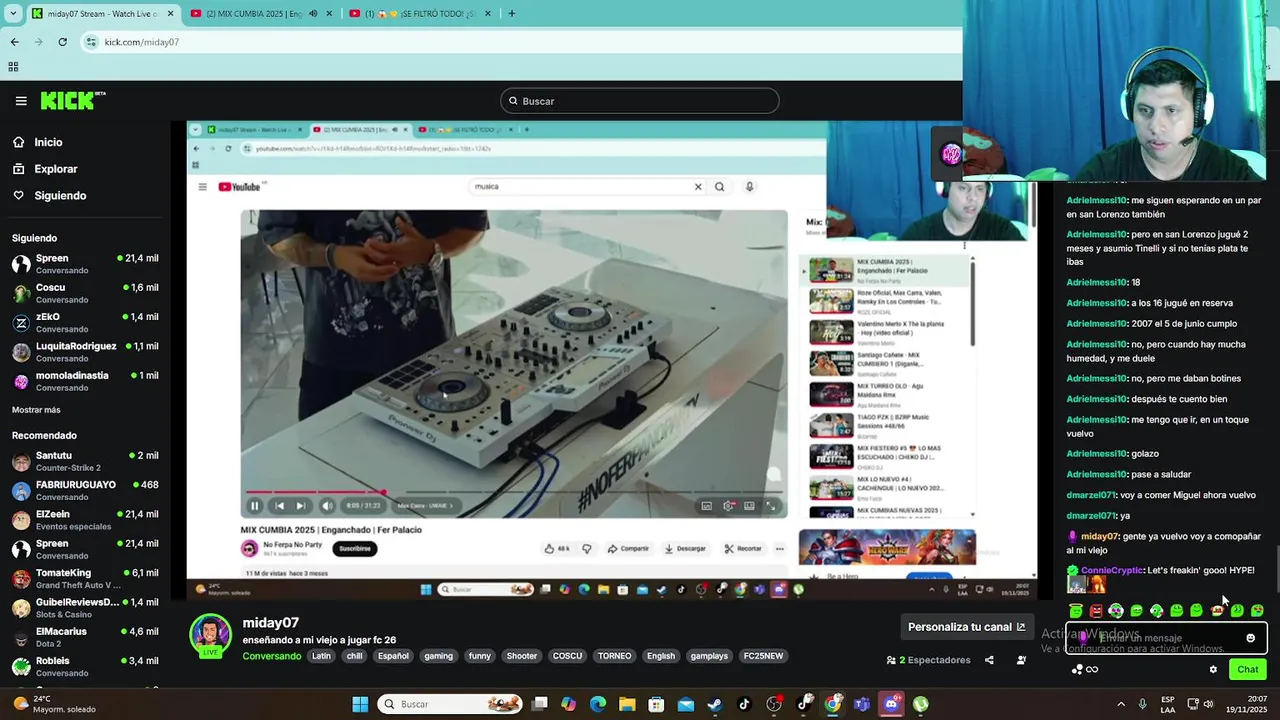Click the channel points icon below chat
The height and width of the screenshot is (720, 1280).
click(1077, 669)
